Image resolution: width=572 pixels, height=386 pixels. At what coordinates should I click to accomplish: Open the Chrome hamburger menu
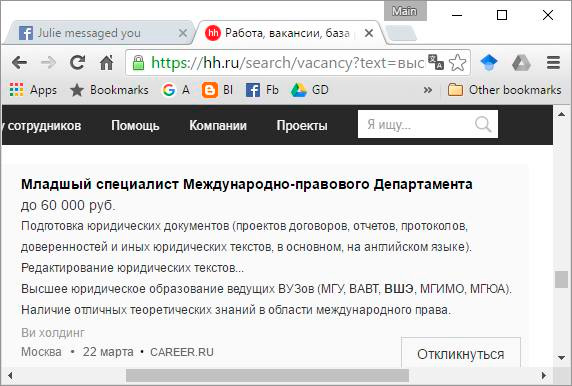[x=553, y=63]
